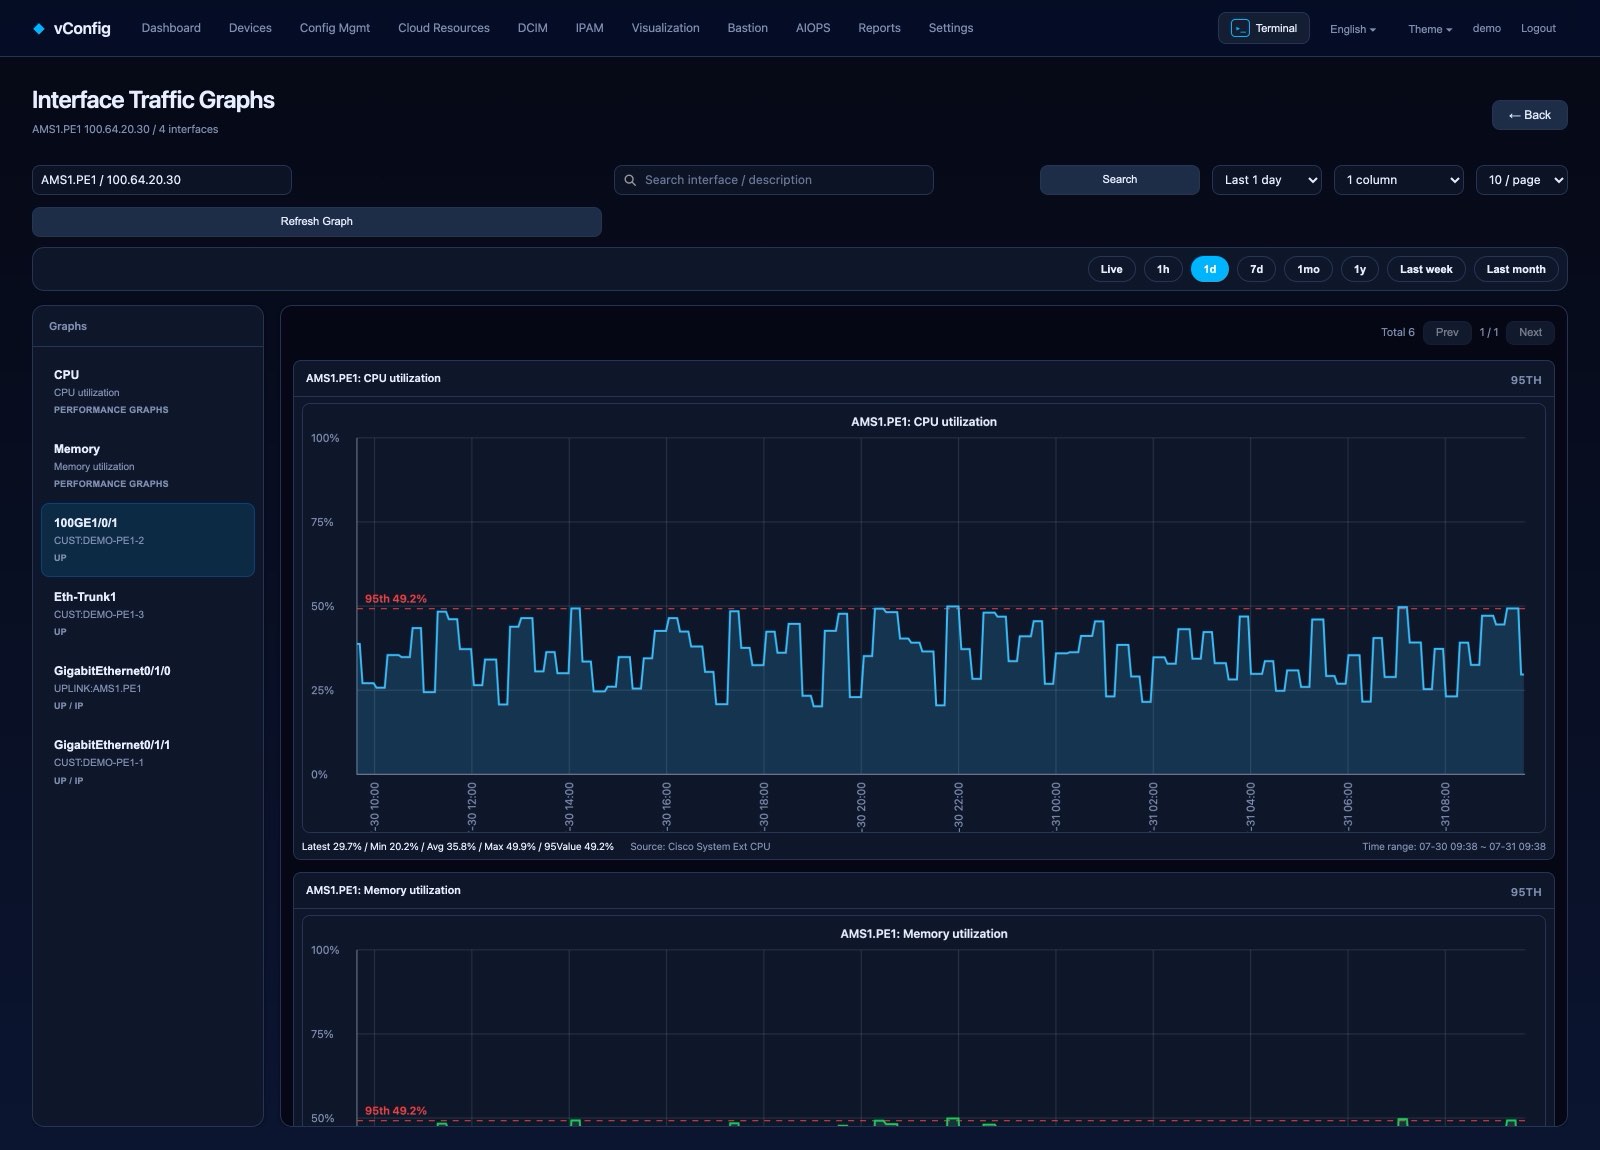Click the demo user link
1600x1150 pixels.
click(x=1486, y=28)
